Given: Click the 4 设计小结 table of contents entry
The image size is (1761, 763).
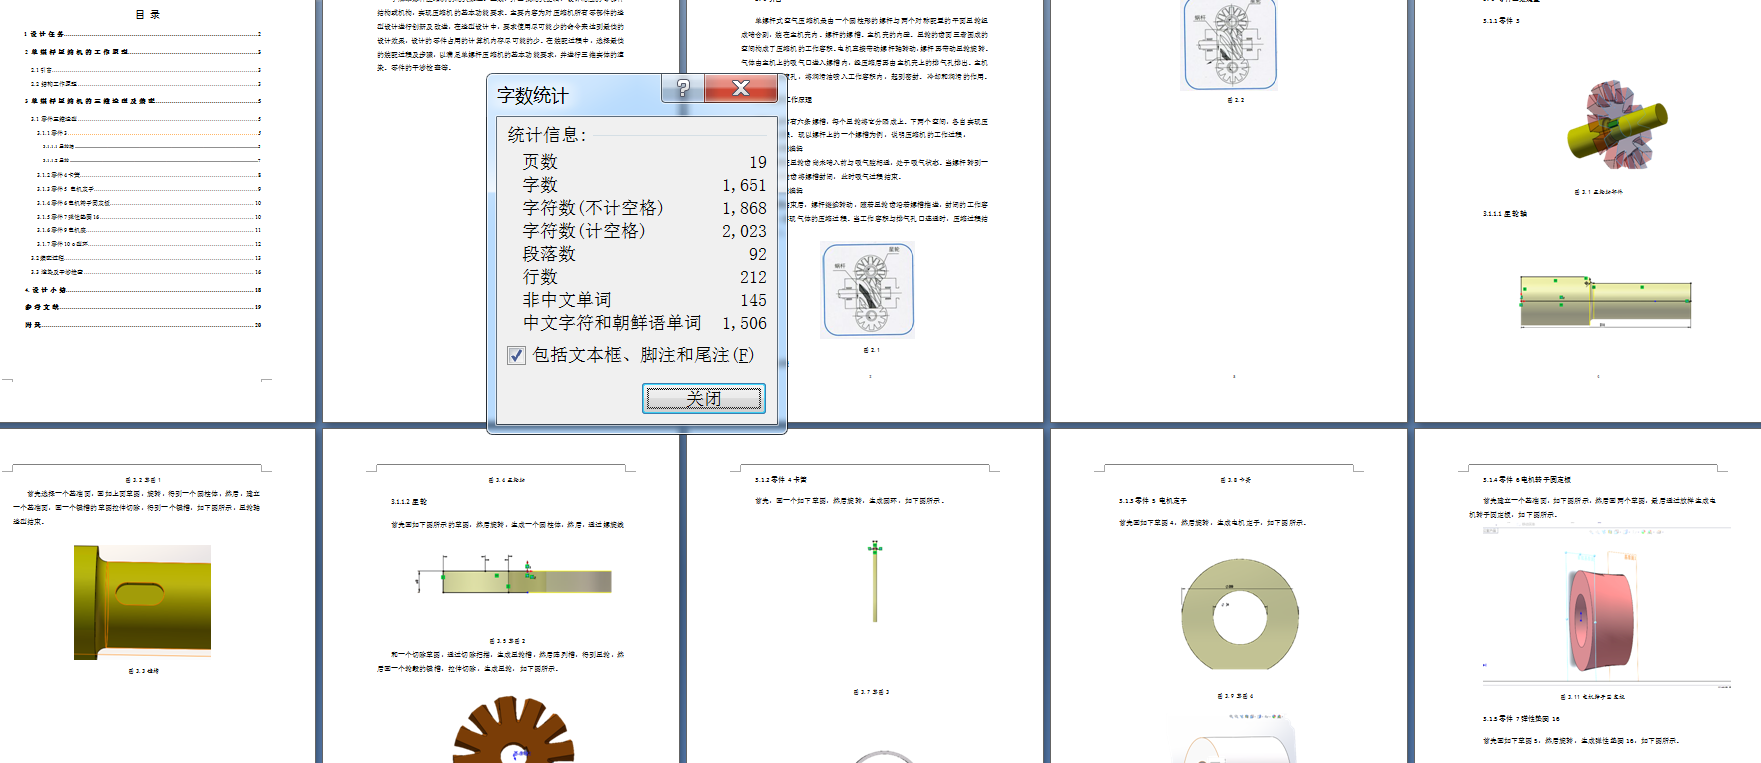Looking at the screenshot, I should pyautogui.click(x=143, y=290).
